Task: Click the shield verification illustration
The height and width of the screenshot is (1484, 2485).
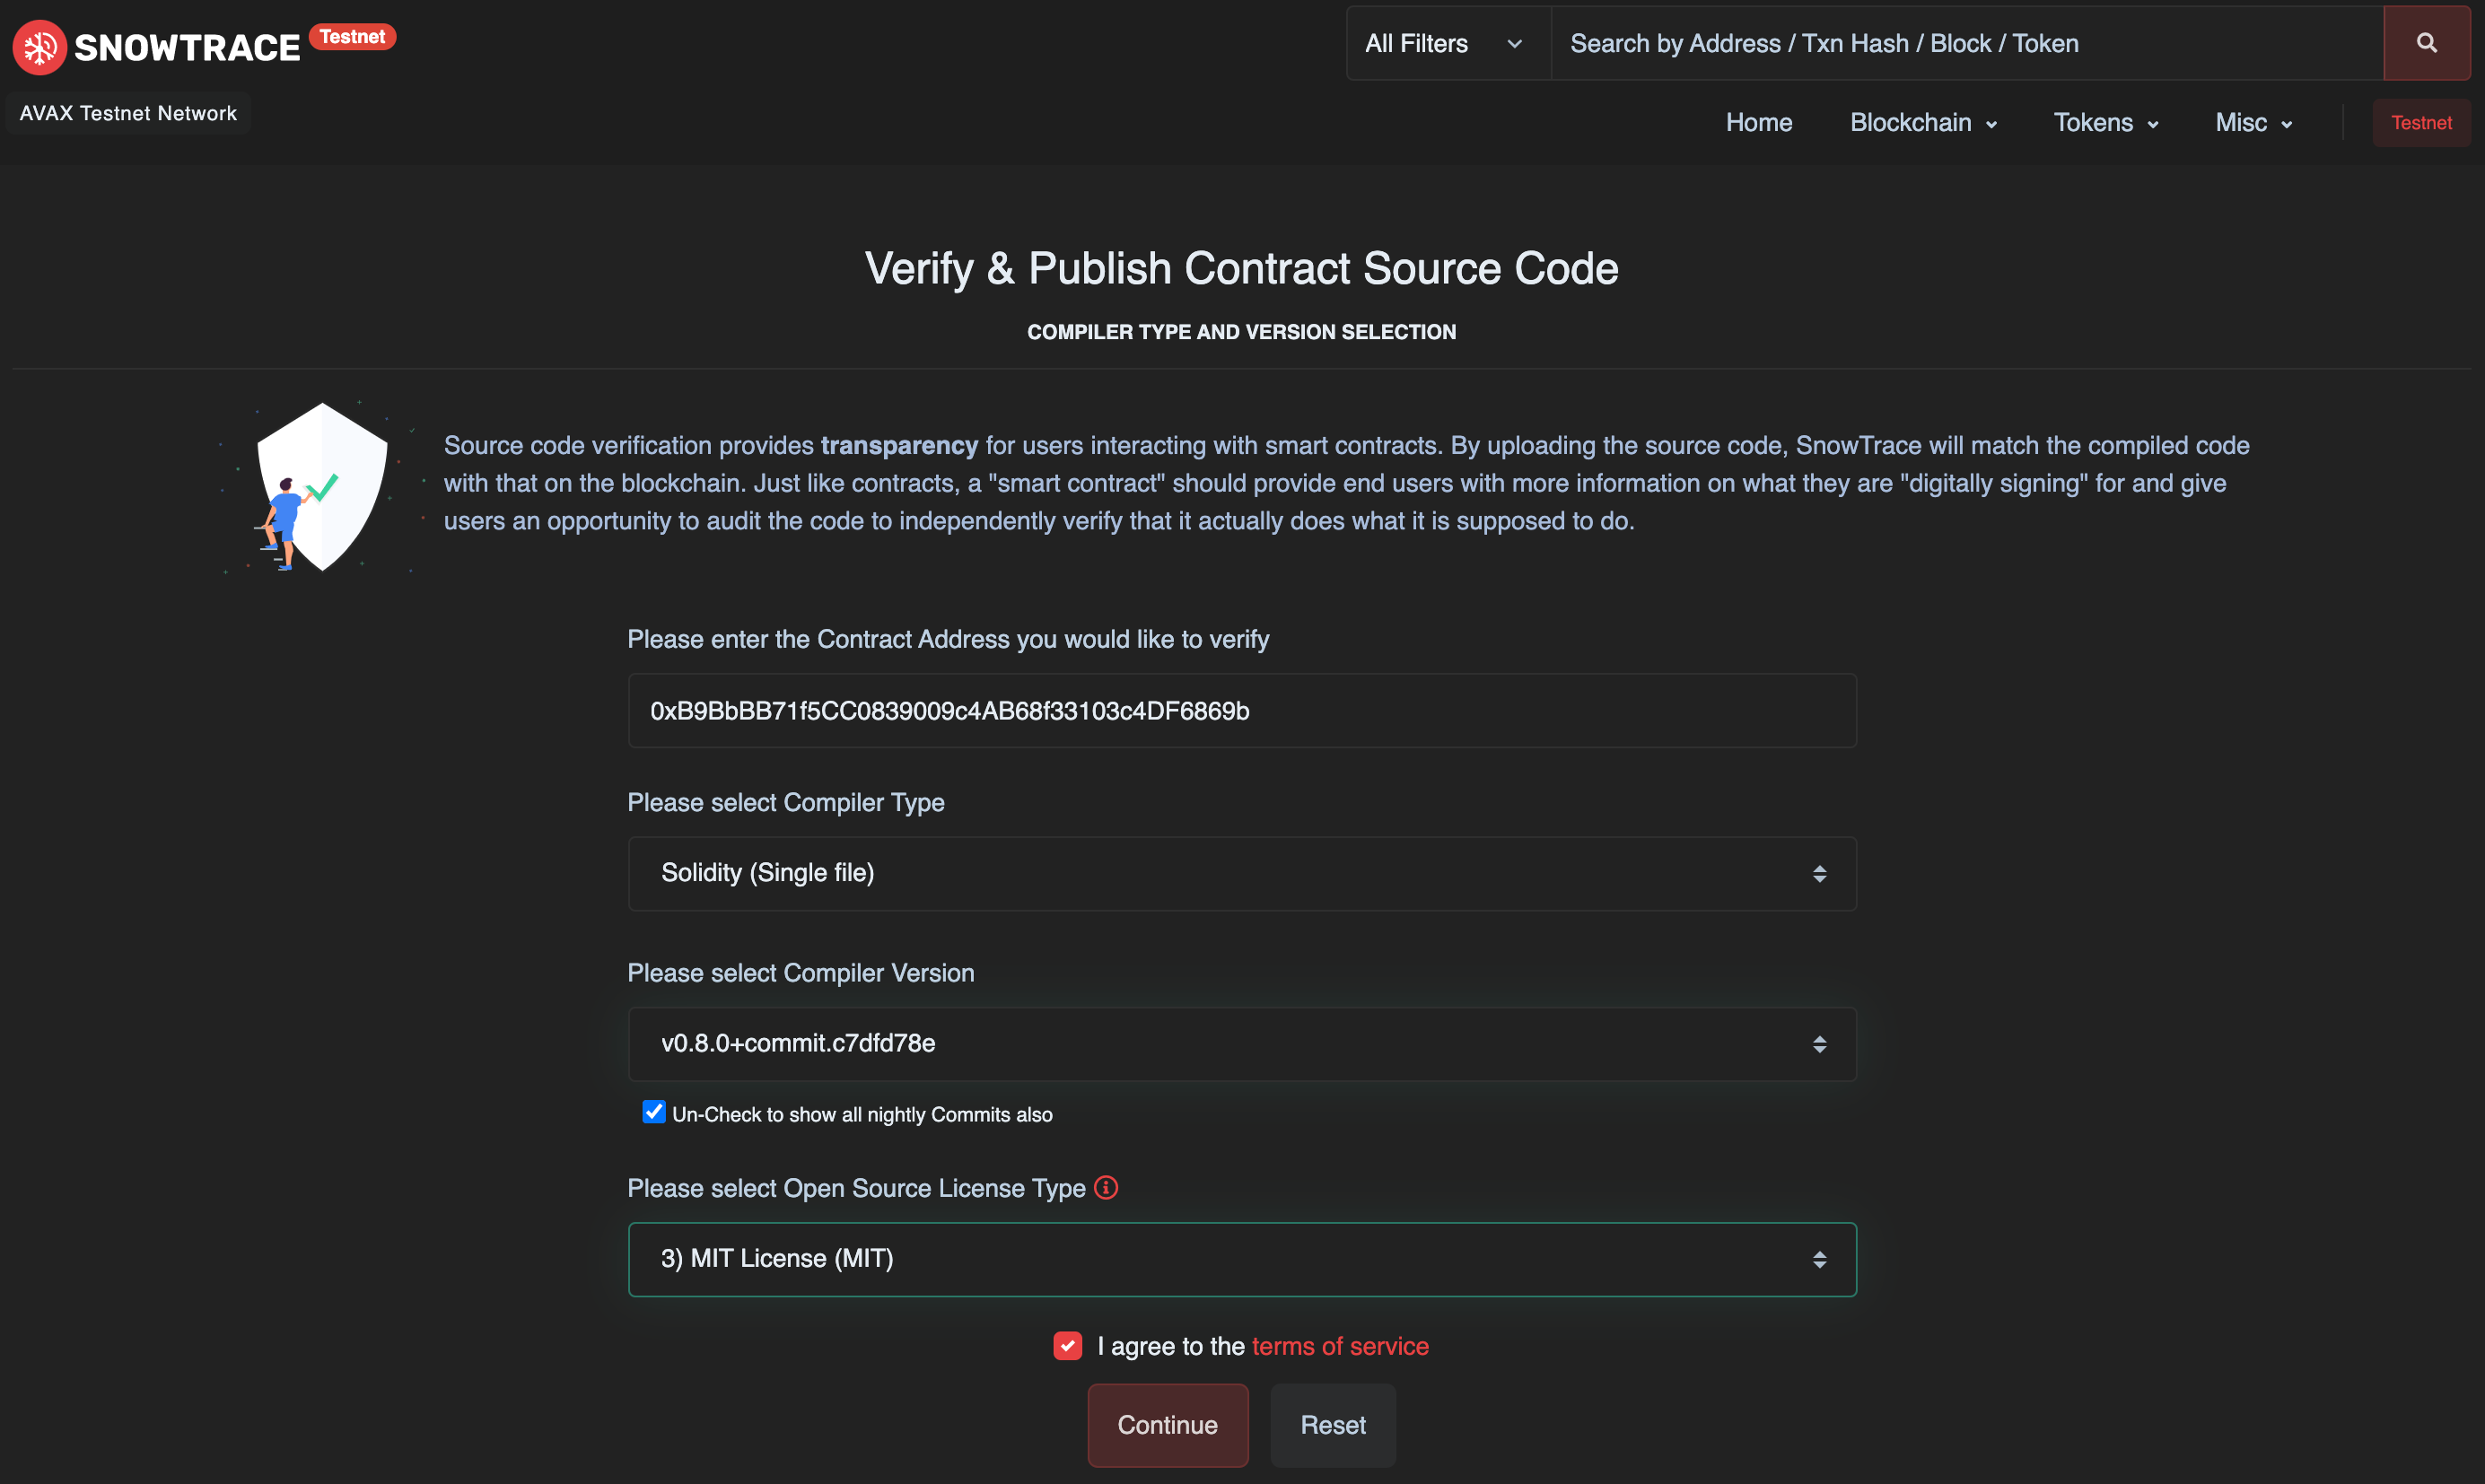Action: pos(322,487)
